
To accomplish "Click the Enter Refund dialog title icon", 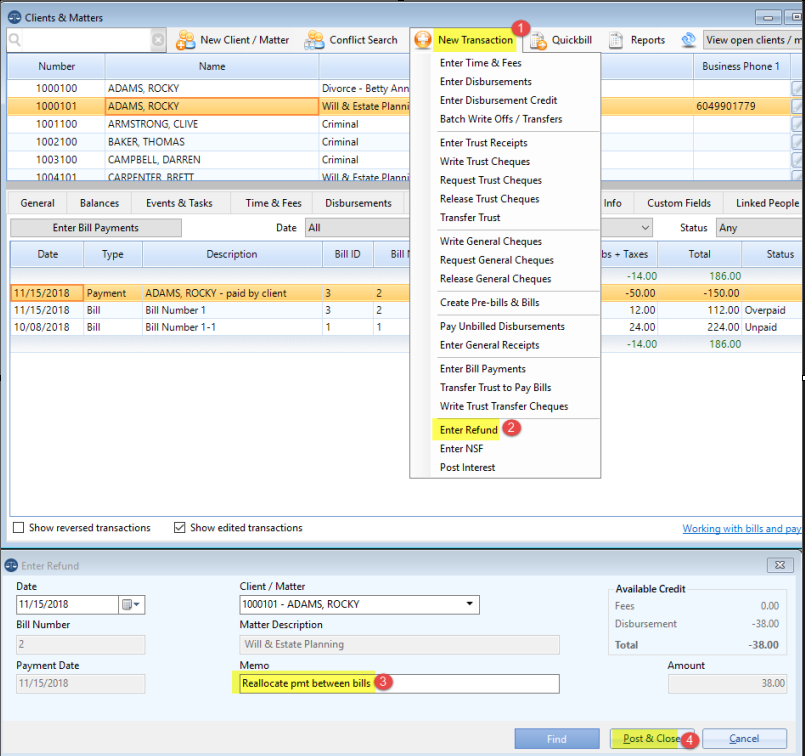I will coord(11,566).
